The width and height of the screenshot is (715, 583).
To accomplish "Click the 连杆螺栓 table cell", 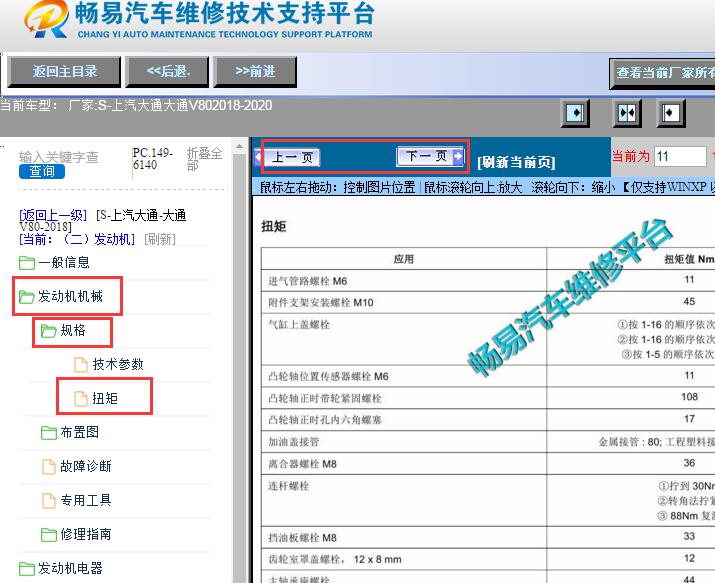I will 404,500.
